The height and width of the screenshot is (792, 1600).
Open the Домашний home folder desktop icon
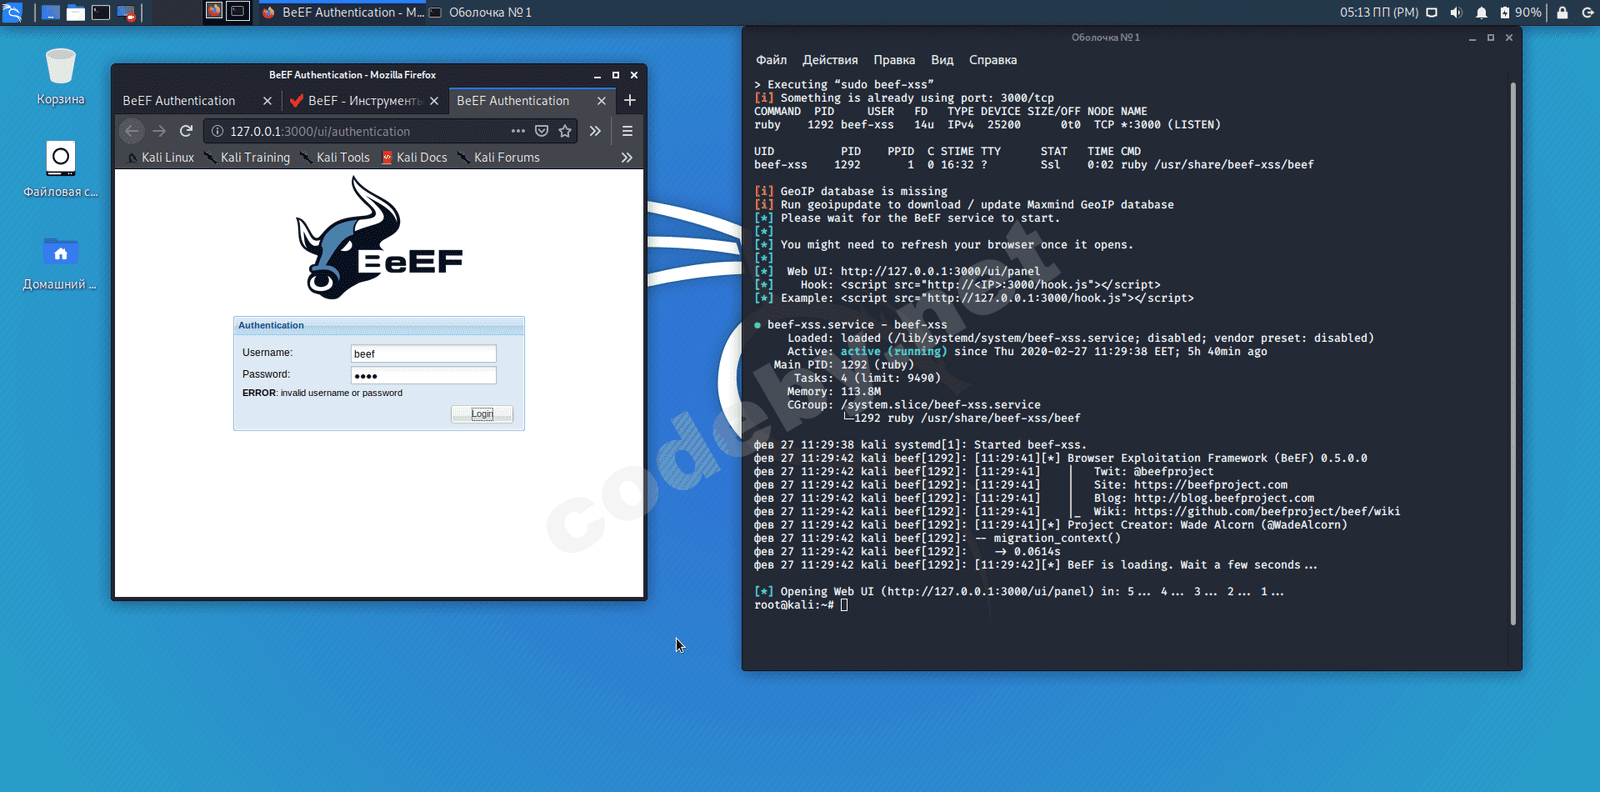coord(61,262)
